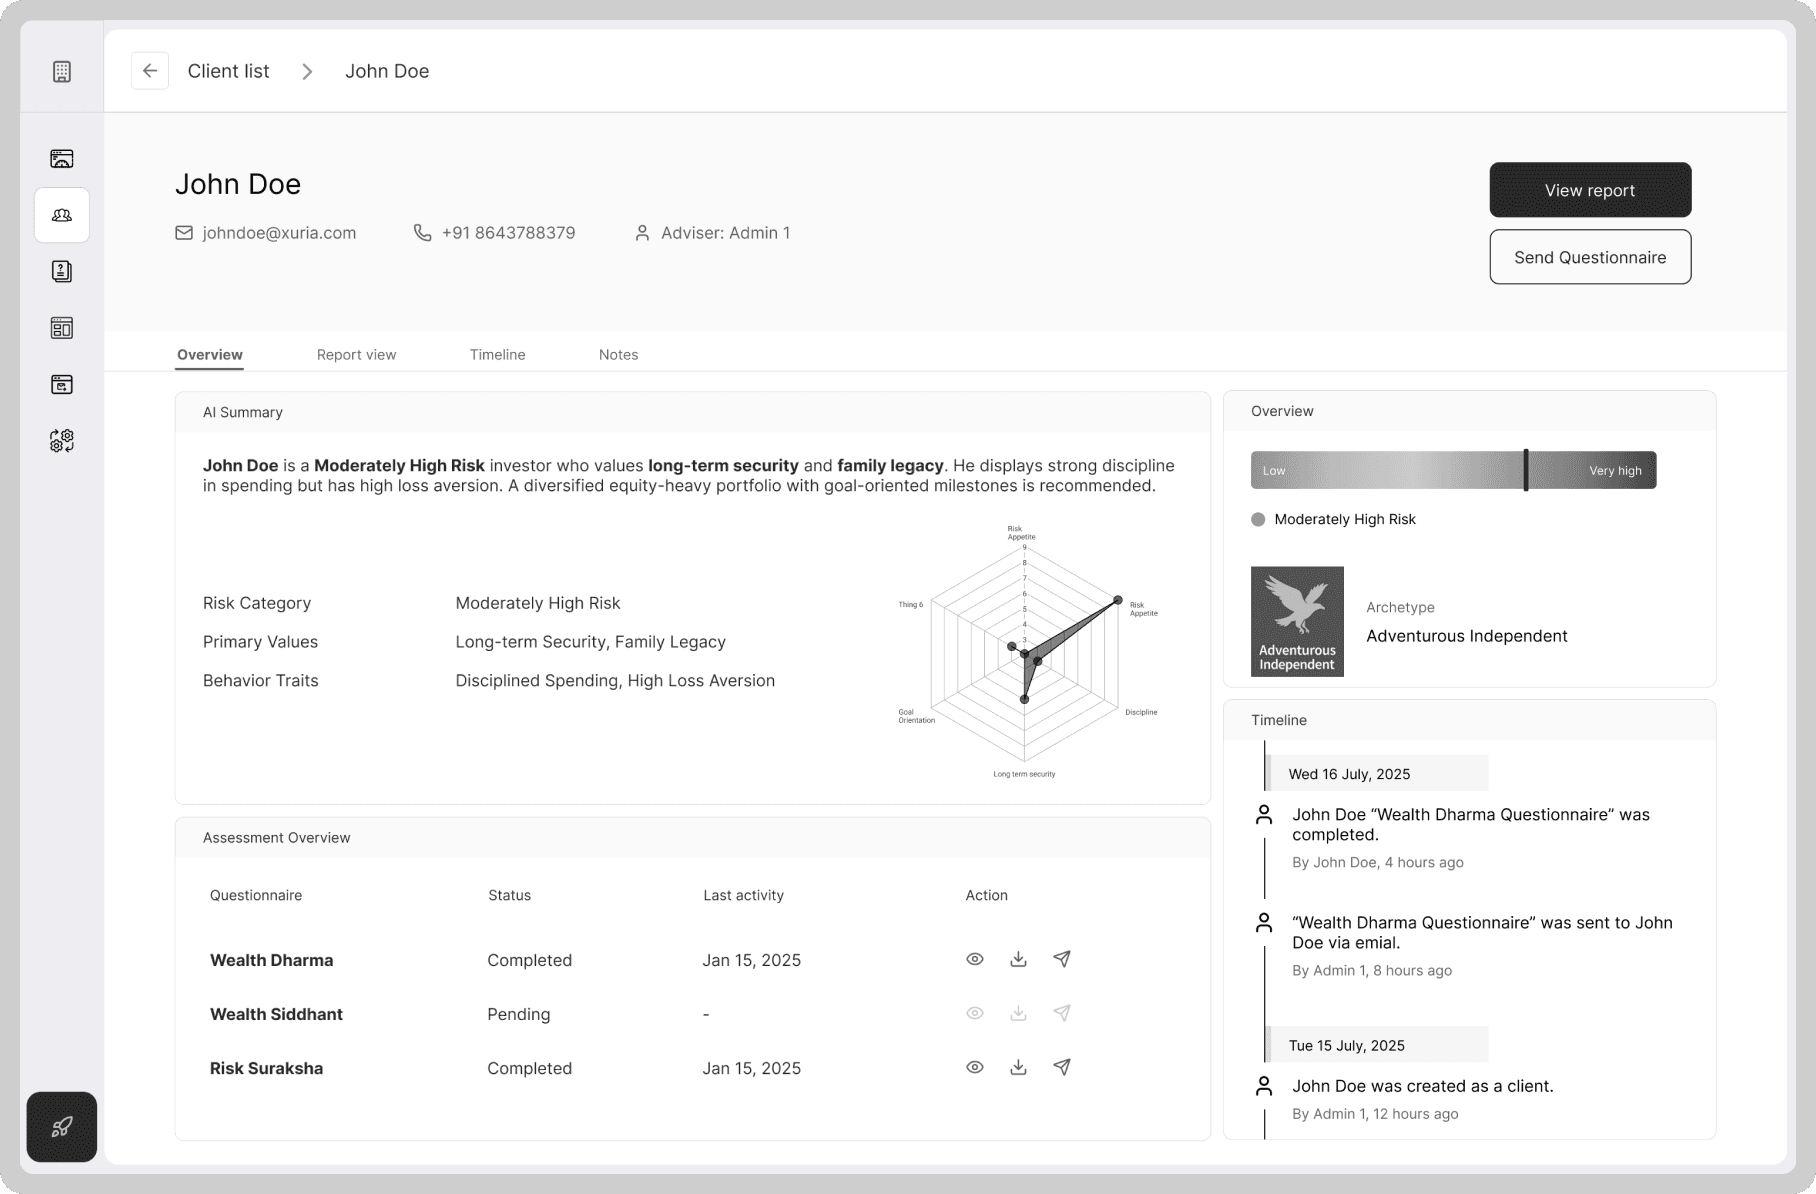Preview Risk Suraksha with the eye icon
Screen dimensions: 1816x1194
point(974,1067)
